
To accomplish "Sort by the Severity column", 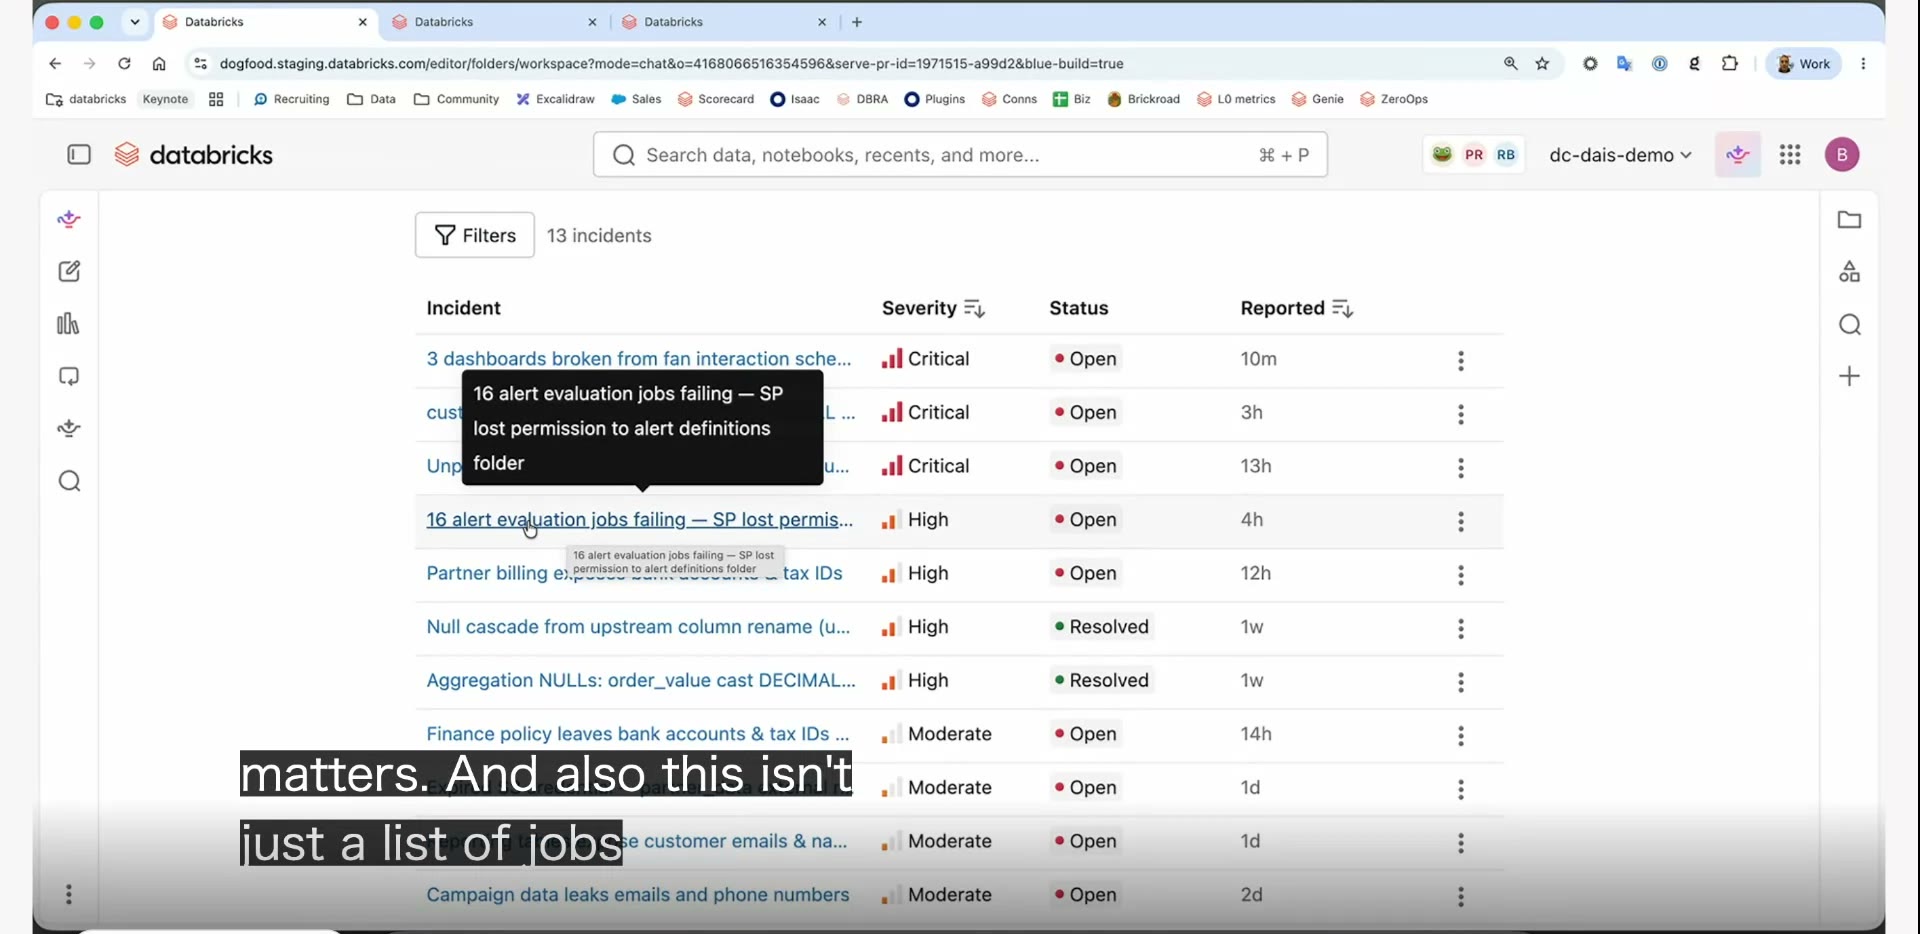I will point(933,309).
